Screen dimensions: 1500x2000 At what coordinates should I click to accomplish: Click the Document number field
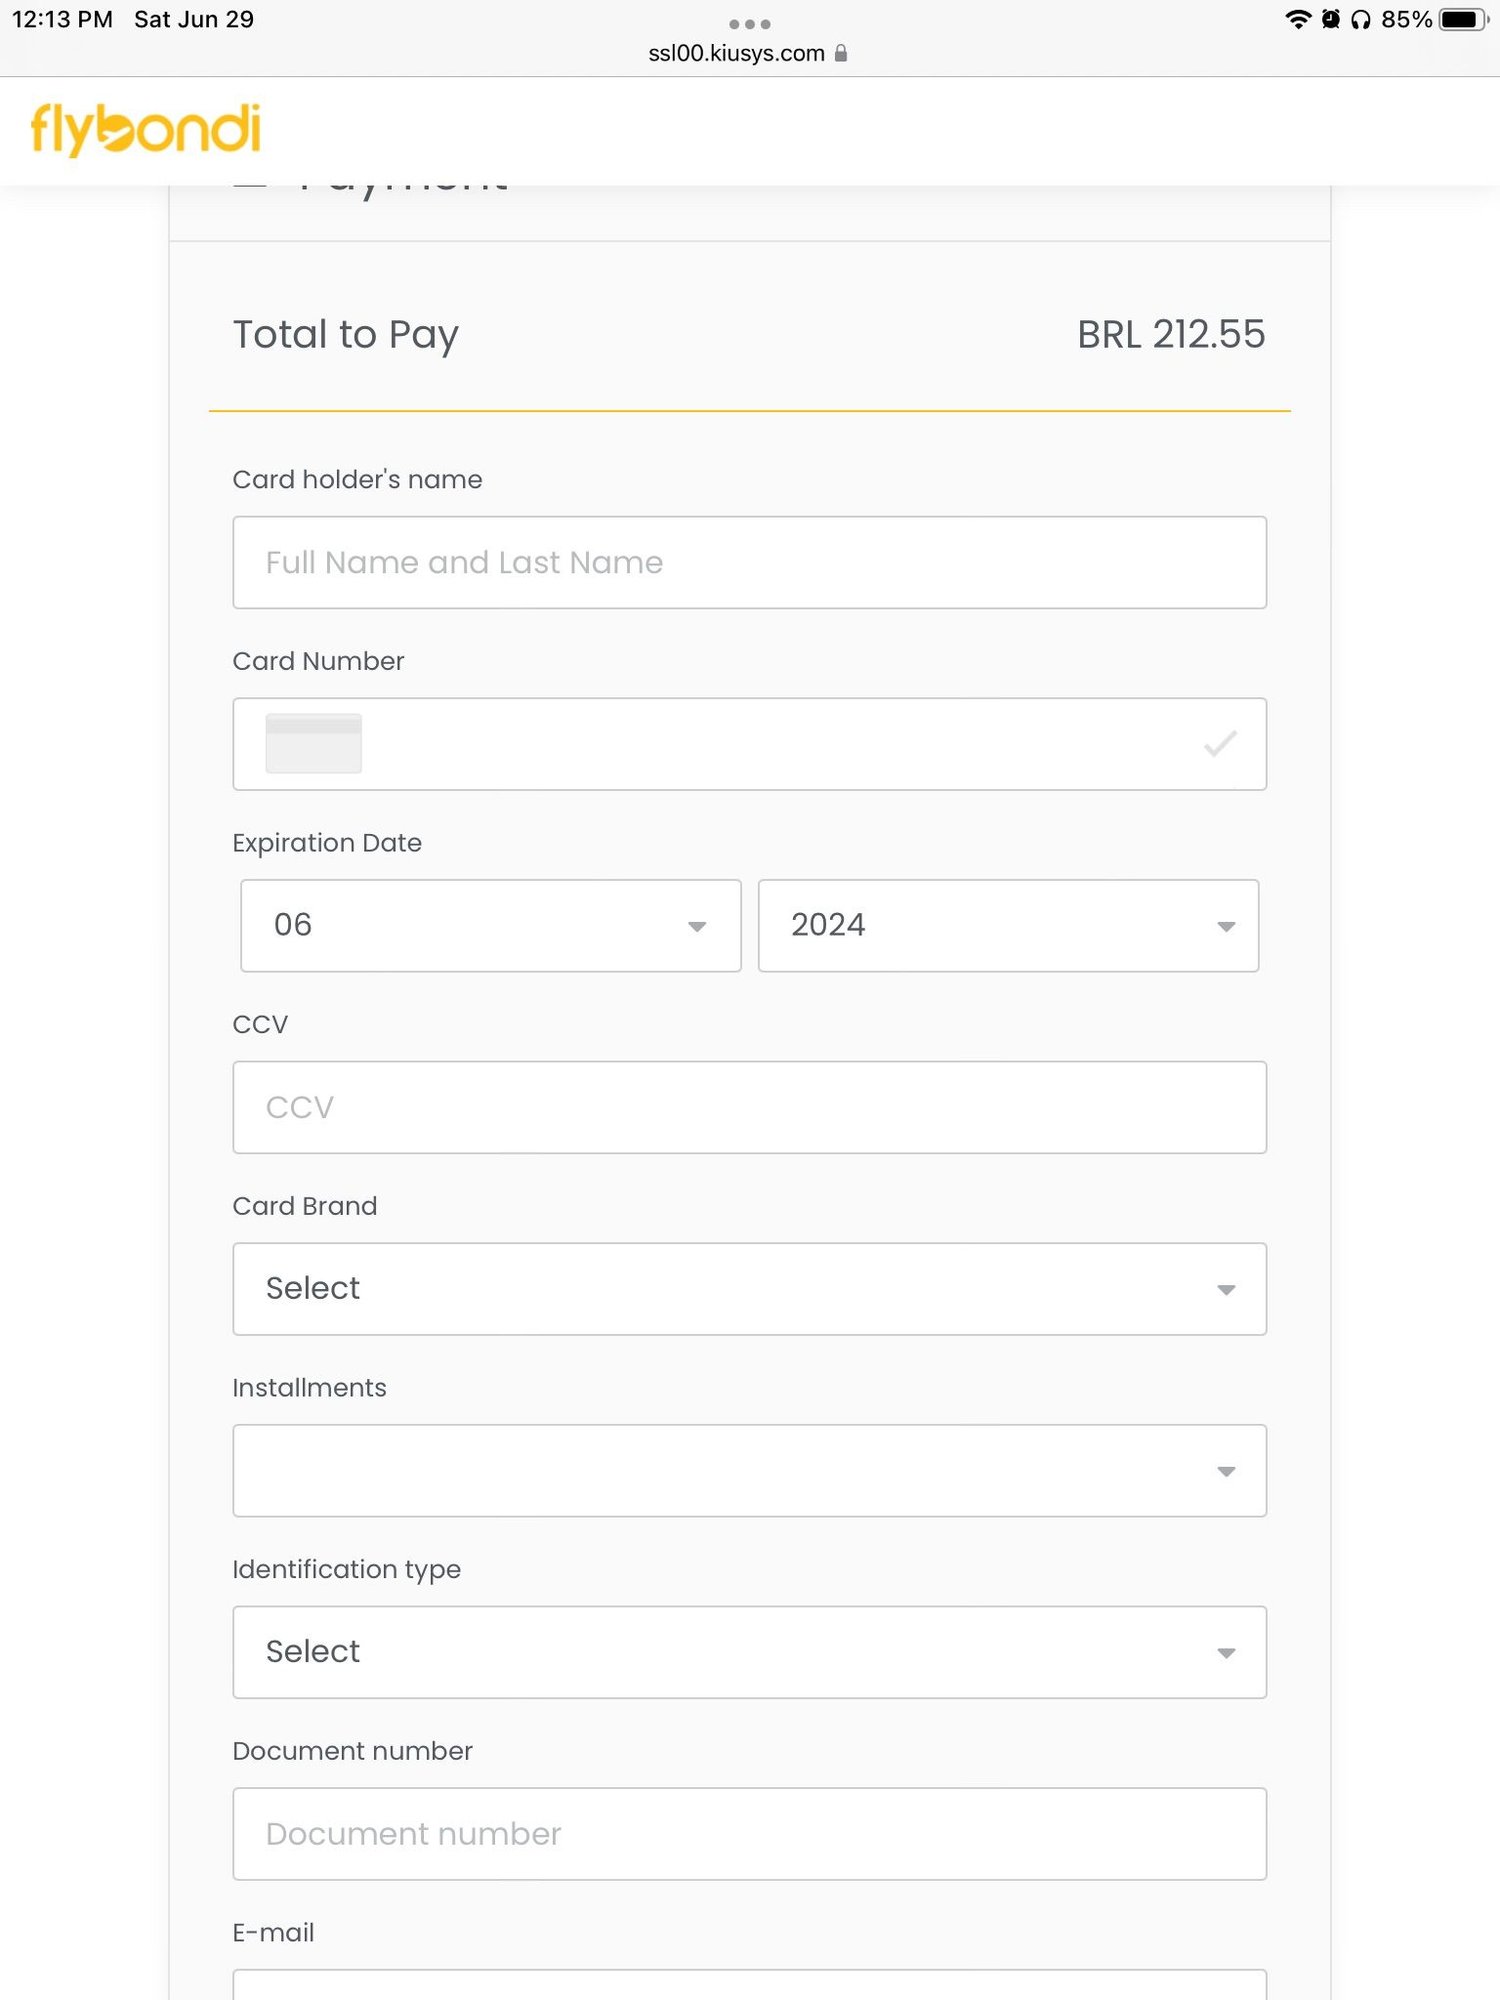click(x=749, y=1833)
